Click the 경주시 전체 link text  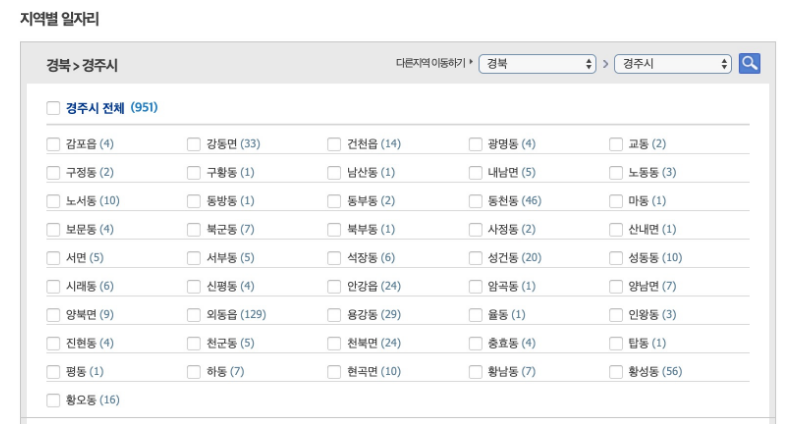95,108
